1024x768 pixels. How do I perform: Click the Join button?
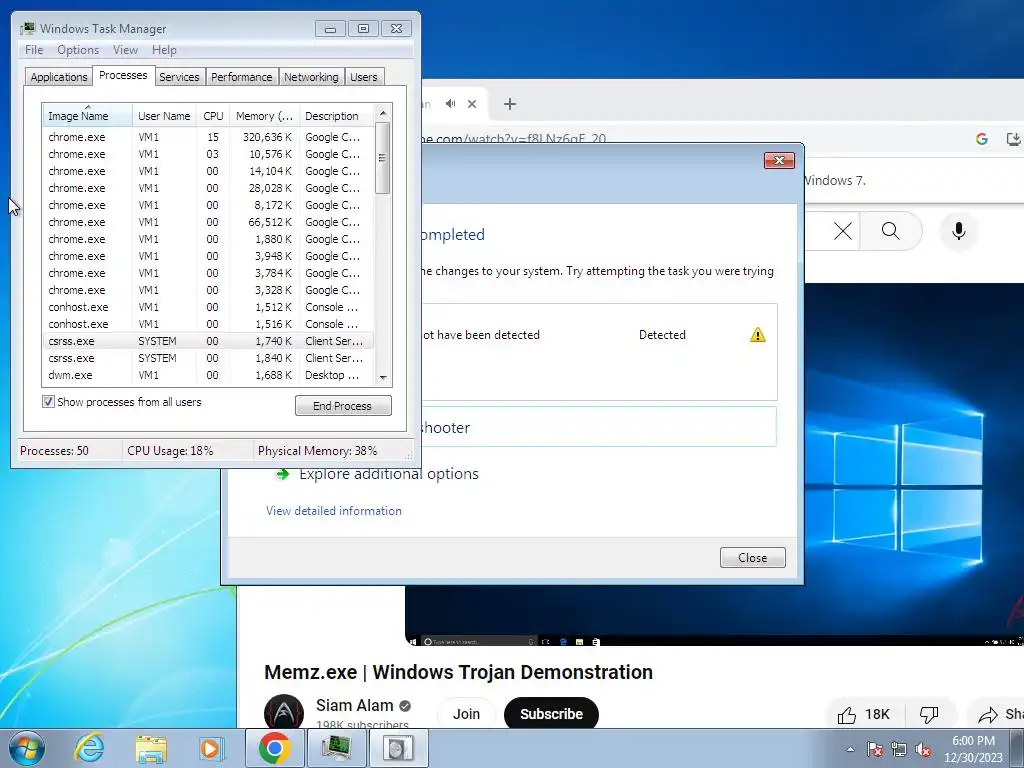pyautogui.click(x=466, y=714)
